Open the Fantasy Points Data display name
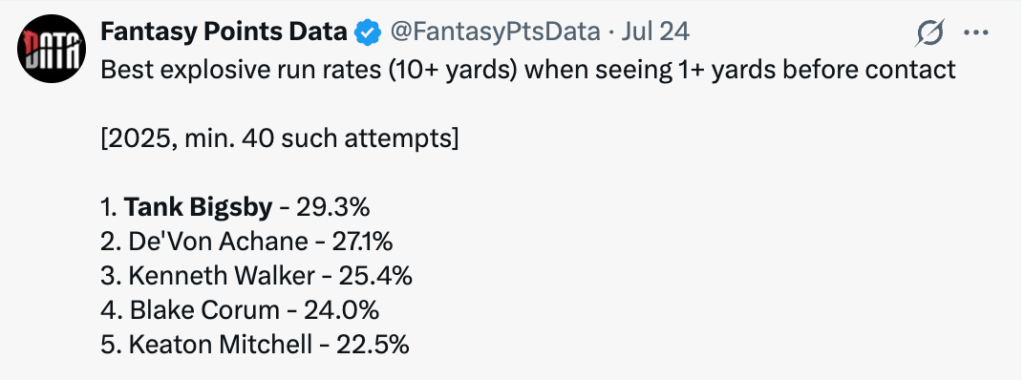This screenshot has width=1024, height=380. (x=224, y=31)
